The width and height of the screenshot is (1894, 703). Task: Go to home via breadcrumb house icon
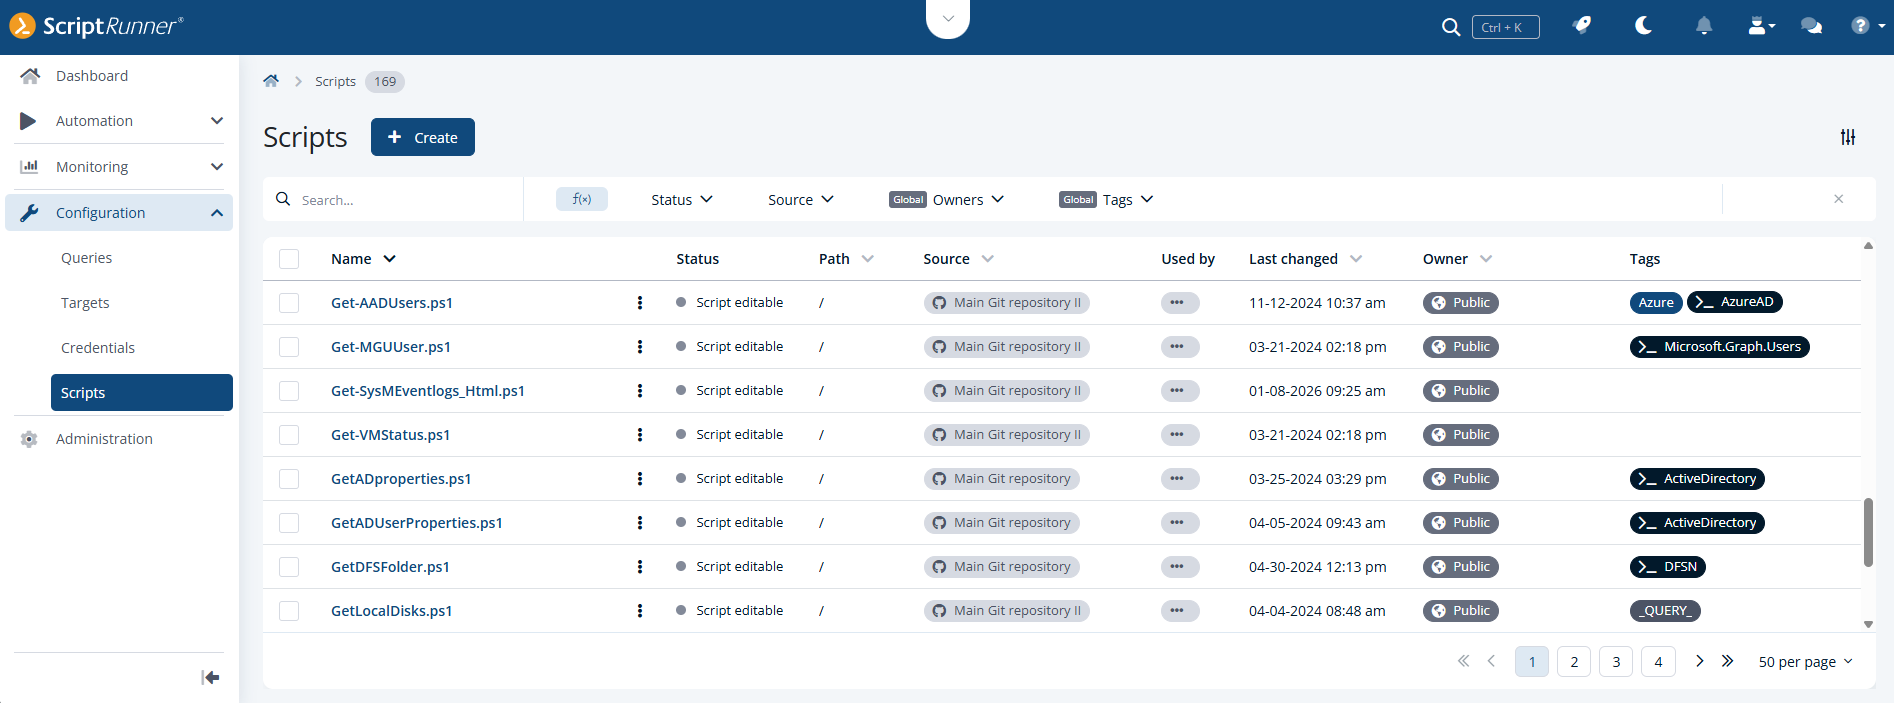[x=271, y=81]
